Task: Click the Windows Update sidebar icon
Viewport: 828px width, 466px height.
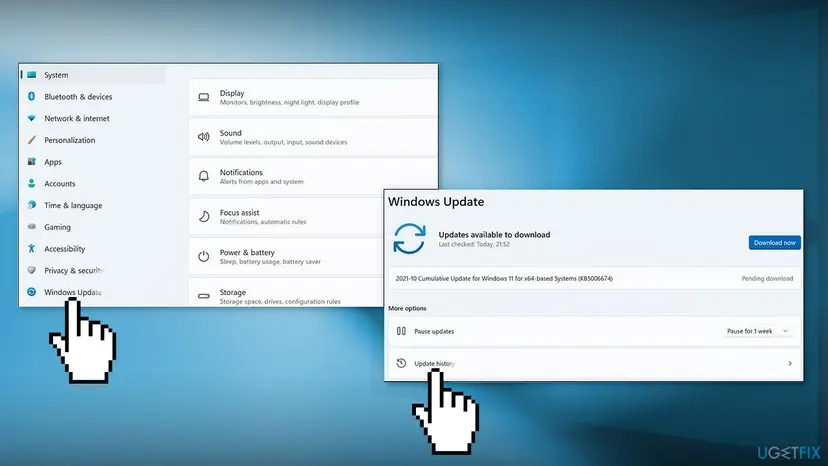Action: click(x=32, y=292)
